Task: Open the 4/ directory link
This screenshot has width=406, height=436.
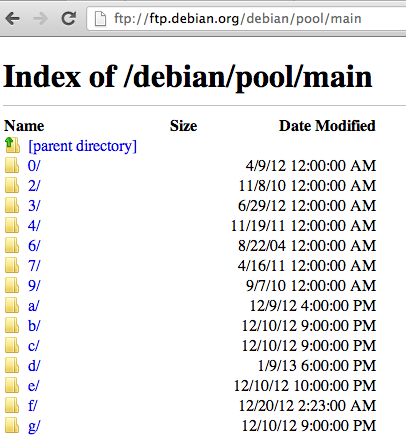Action: point(34,226)
